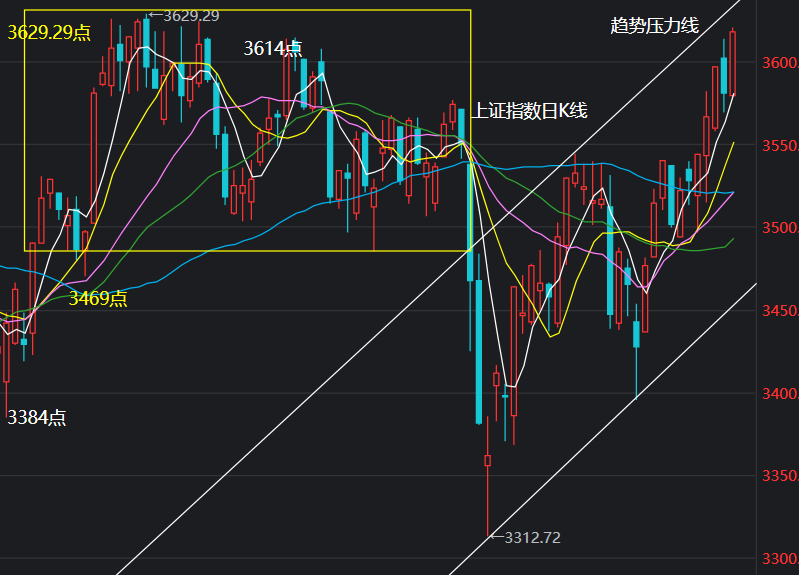Select the long red candle at 3312.72 low

click(488, 476)
